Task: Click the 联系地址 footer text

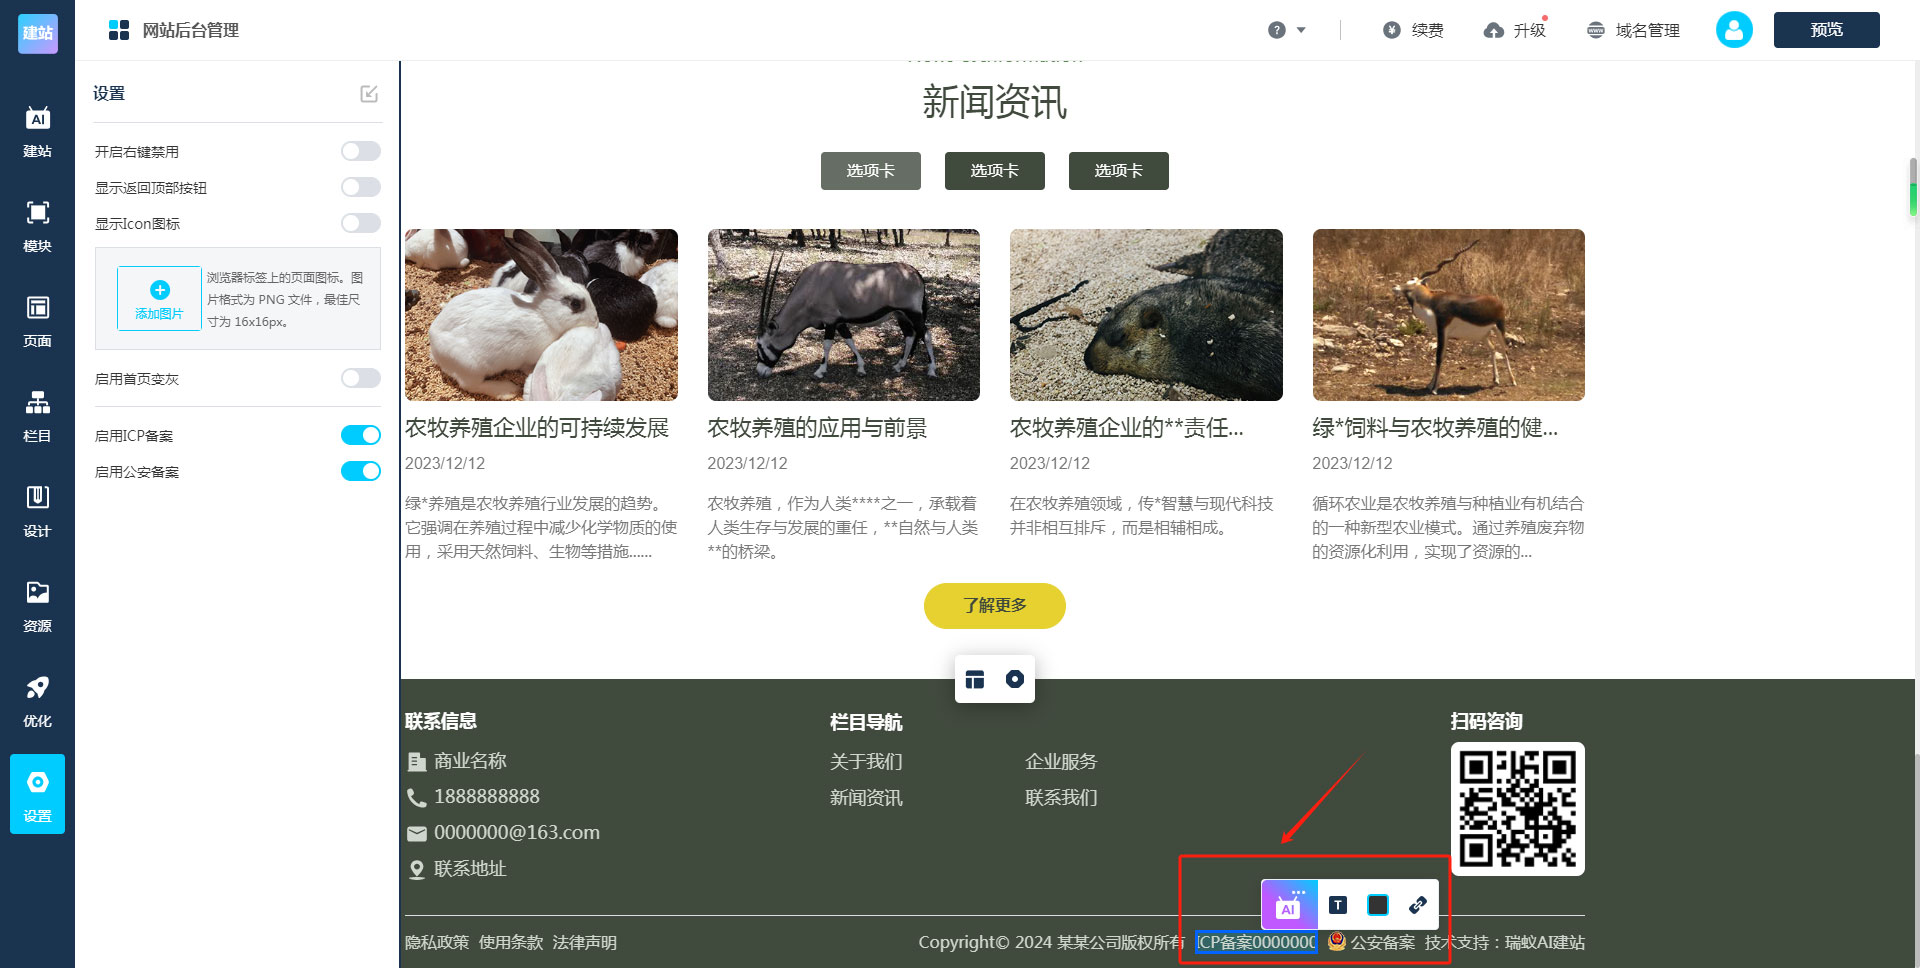Action: (470, 869)
